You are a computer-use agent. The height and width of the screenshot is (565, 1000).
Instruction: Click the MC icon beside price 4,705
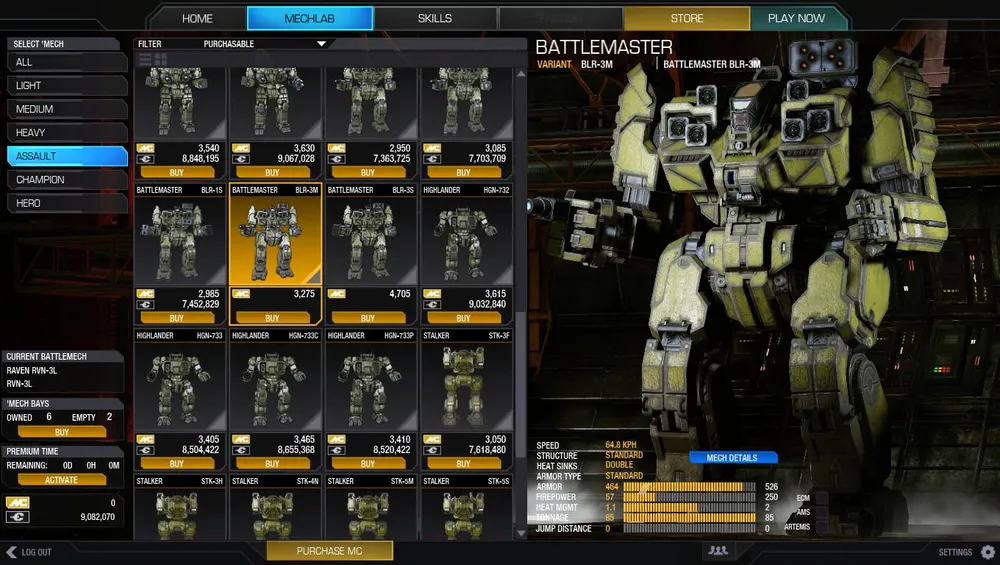337,294
